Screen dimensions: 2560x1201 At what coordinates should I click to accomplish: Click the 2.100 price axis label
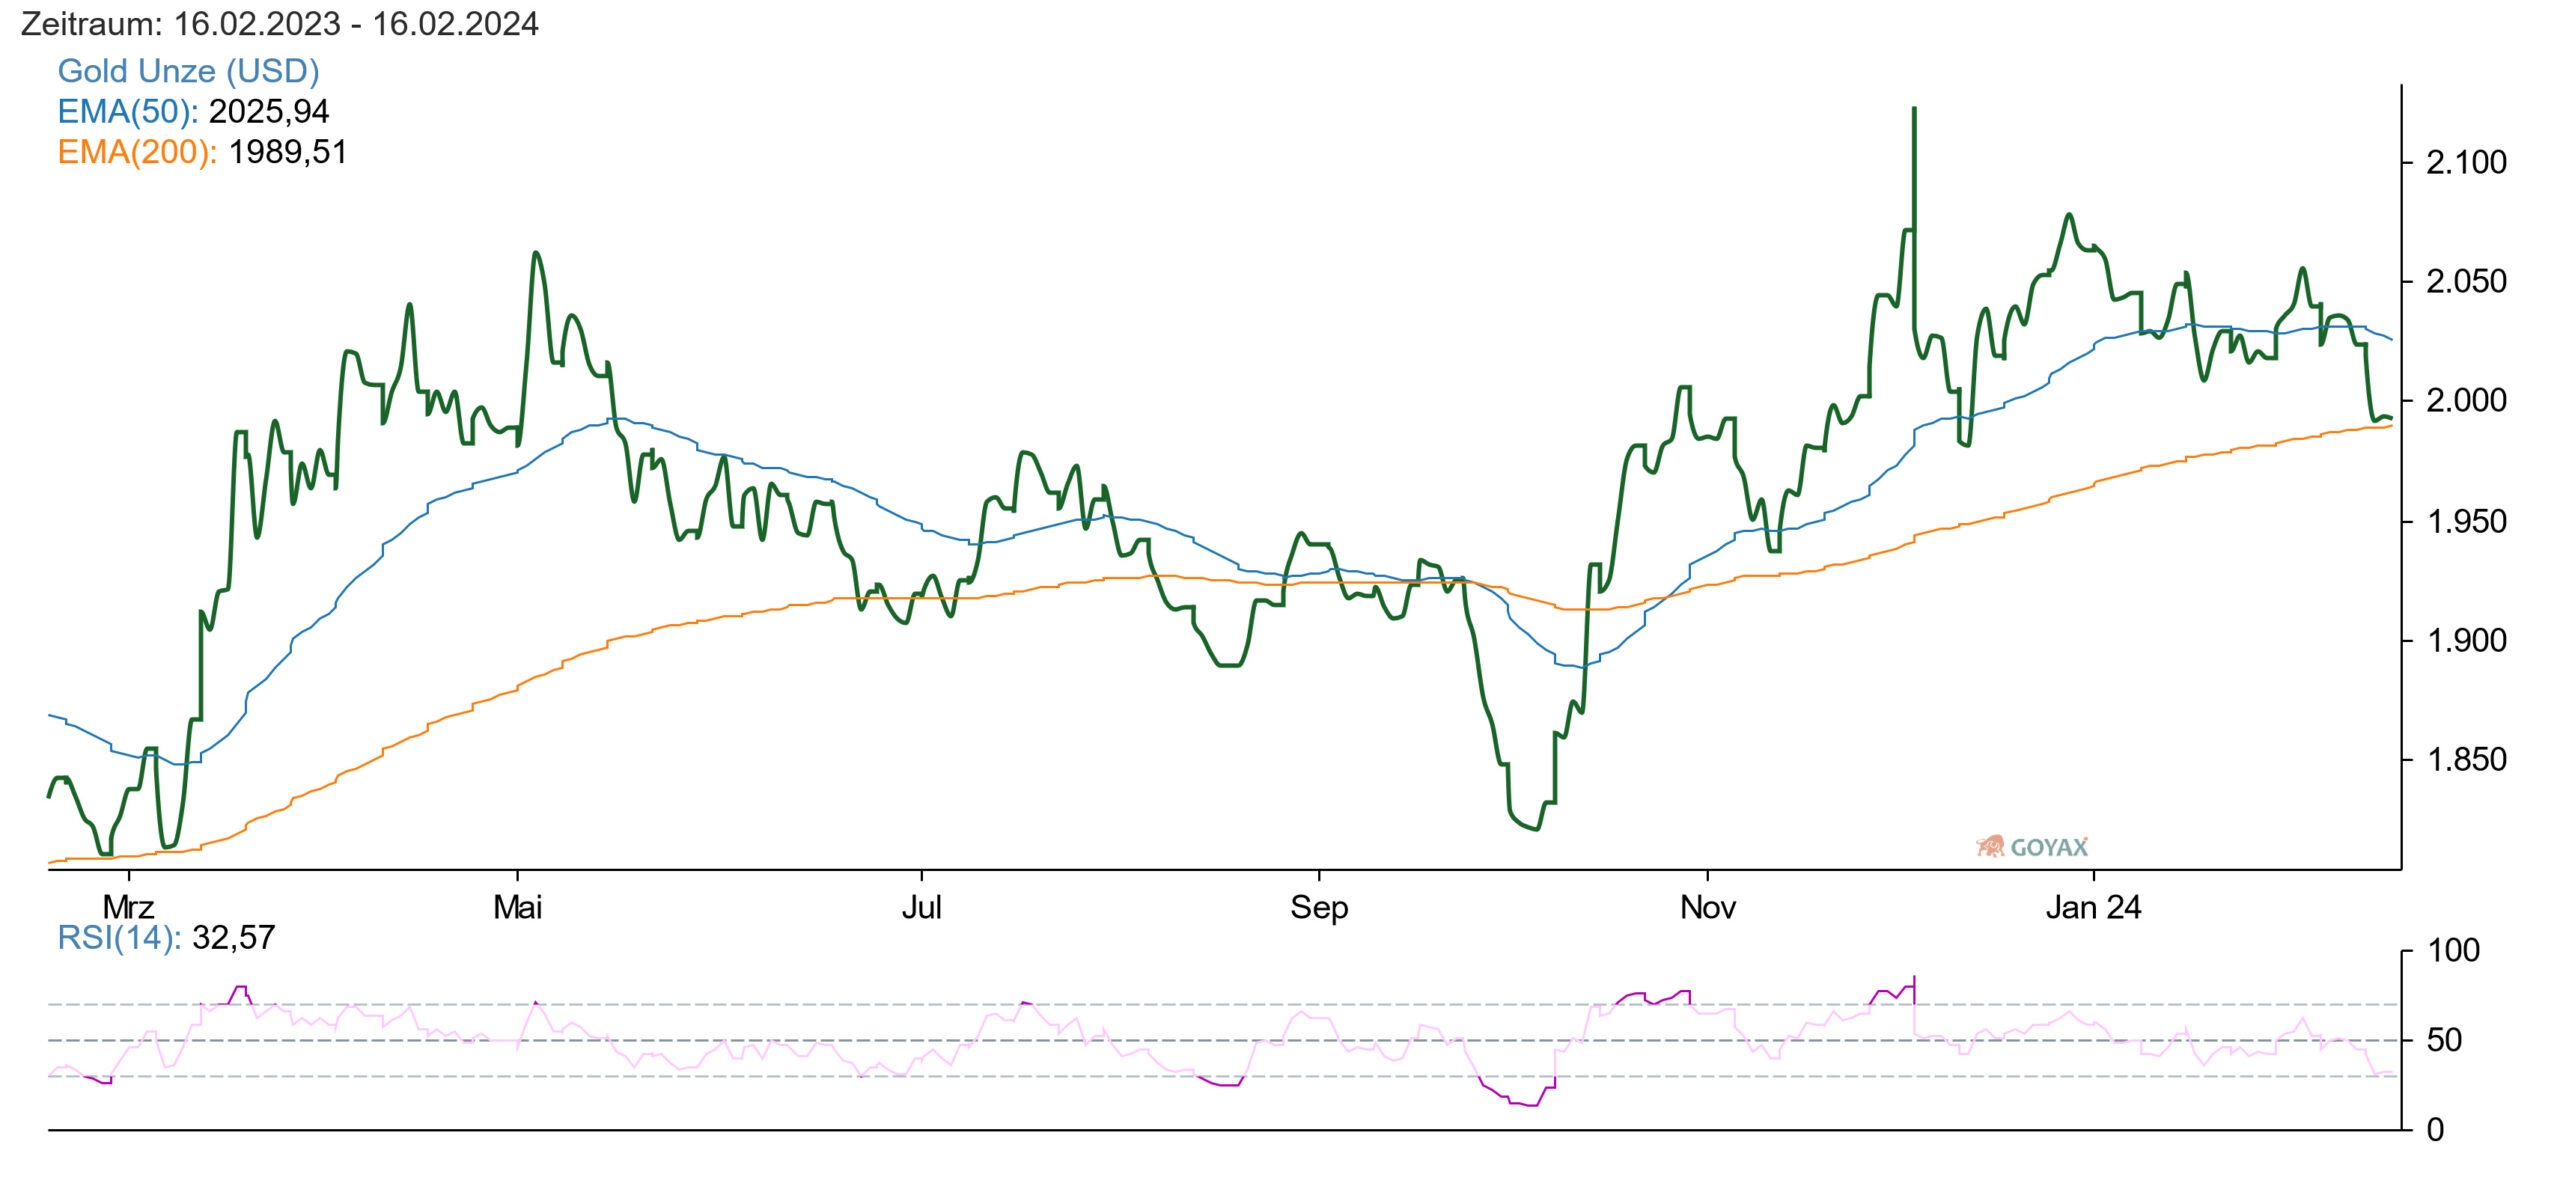2466,162
